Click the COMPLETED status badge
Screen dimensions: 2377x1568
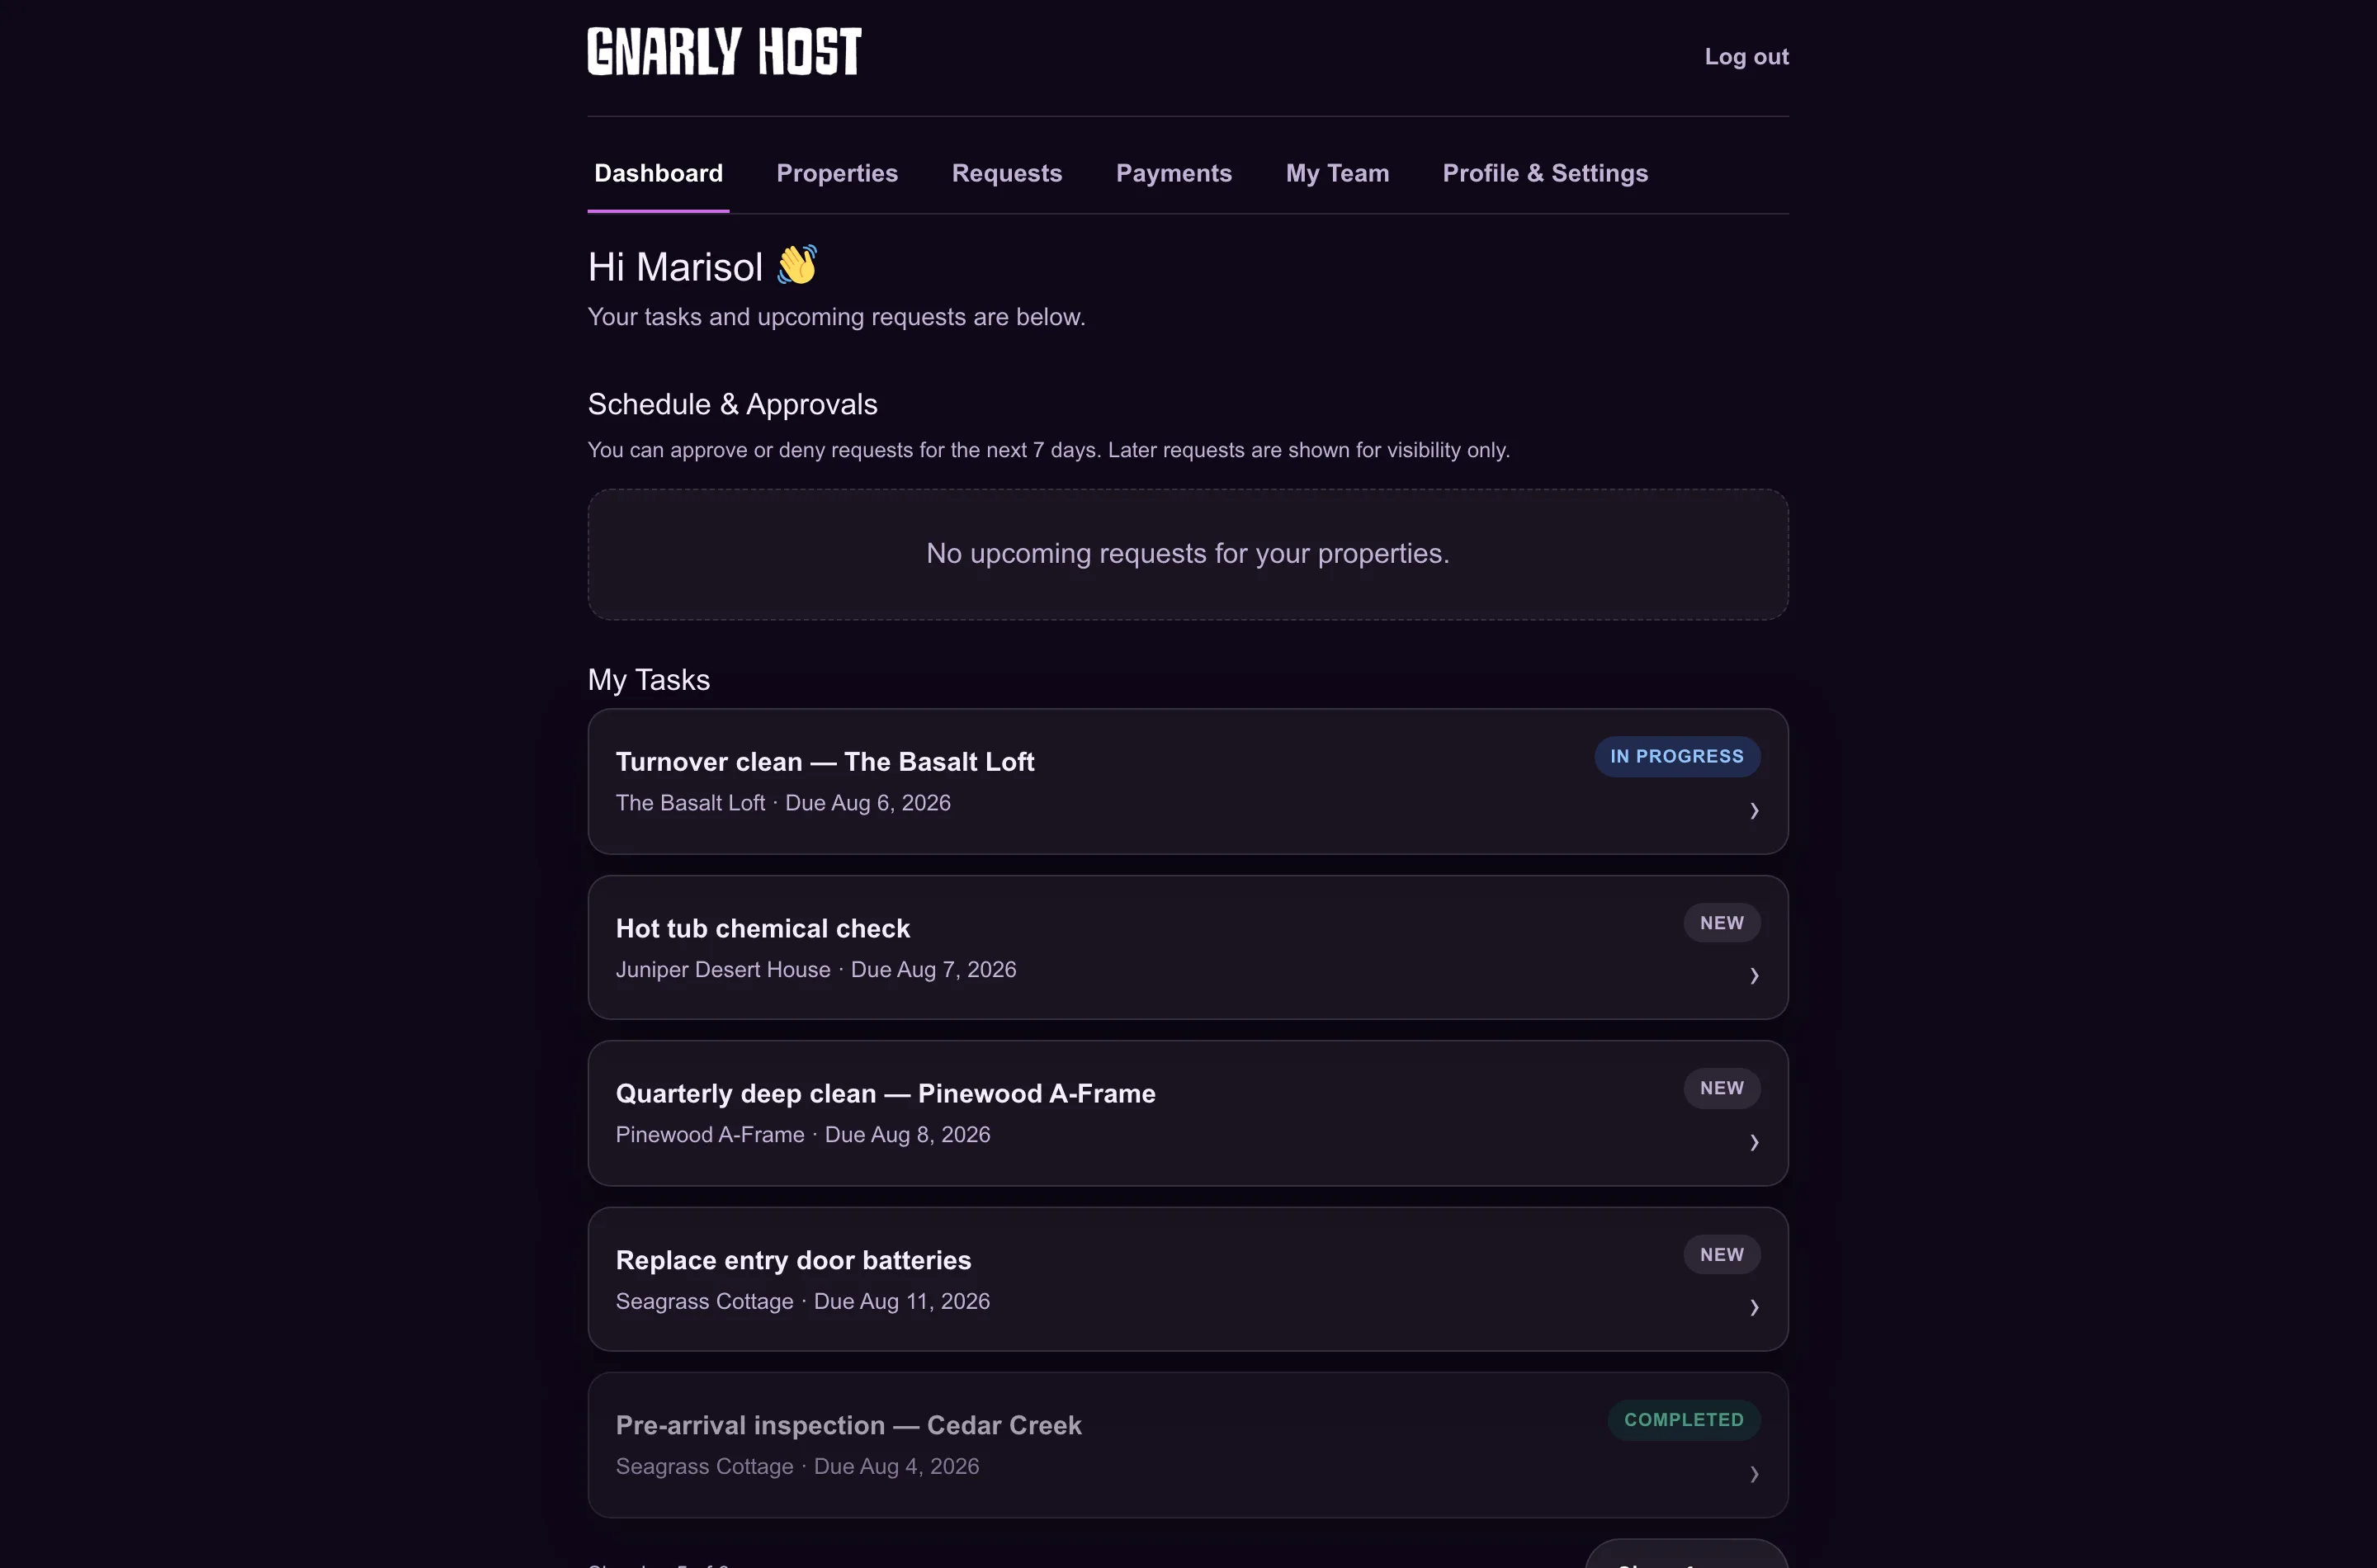(x=1684, y=1420)
